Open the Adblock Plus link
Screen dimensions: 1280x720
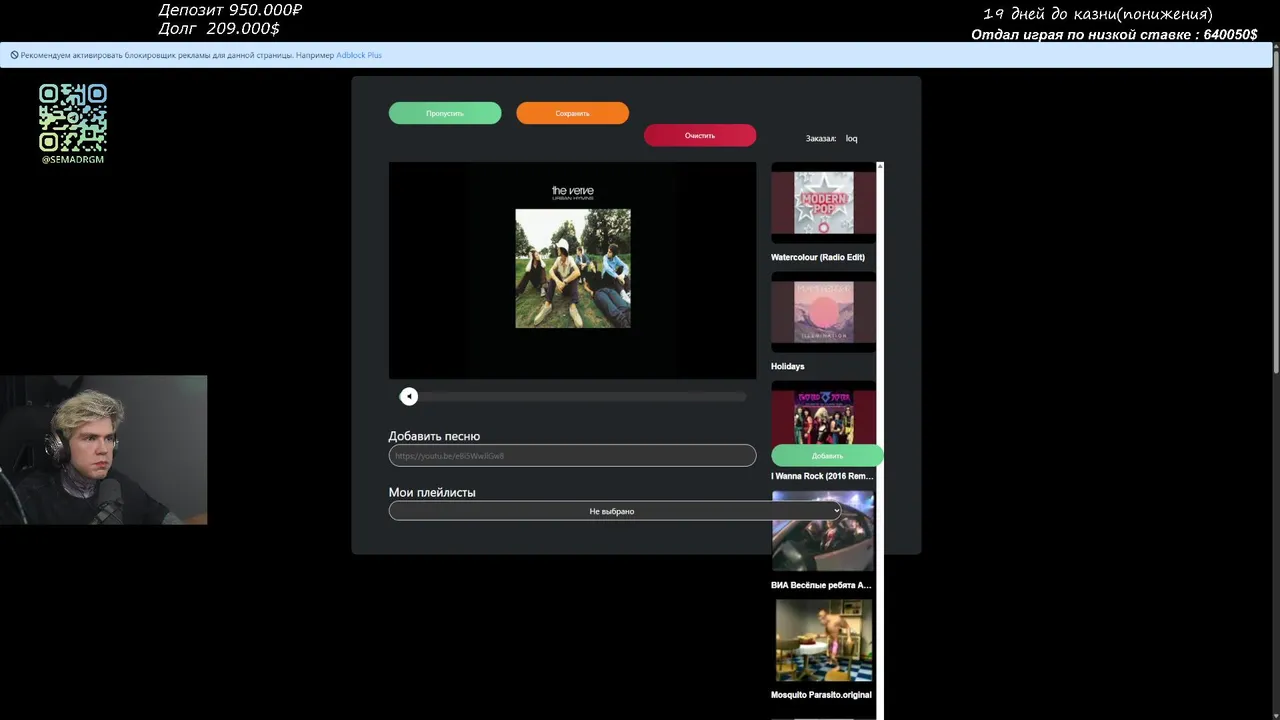click(359, 55)
